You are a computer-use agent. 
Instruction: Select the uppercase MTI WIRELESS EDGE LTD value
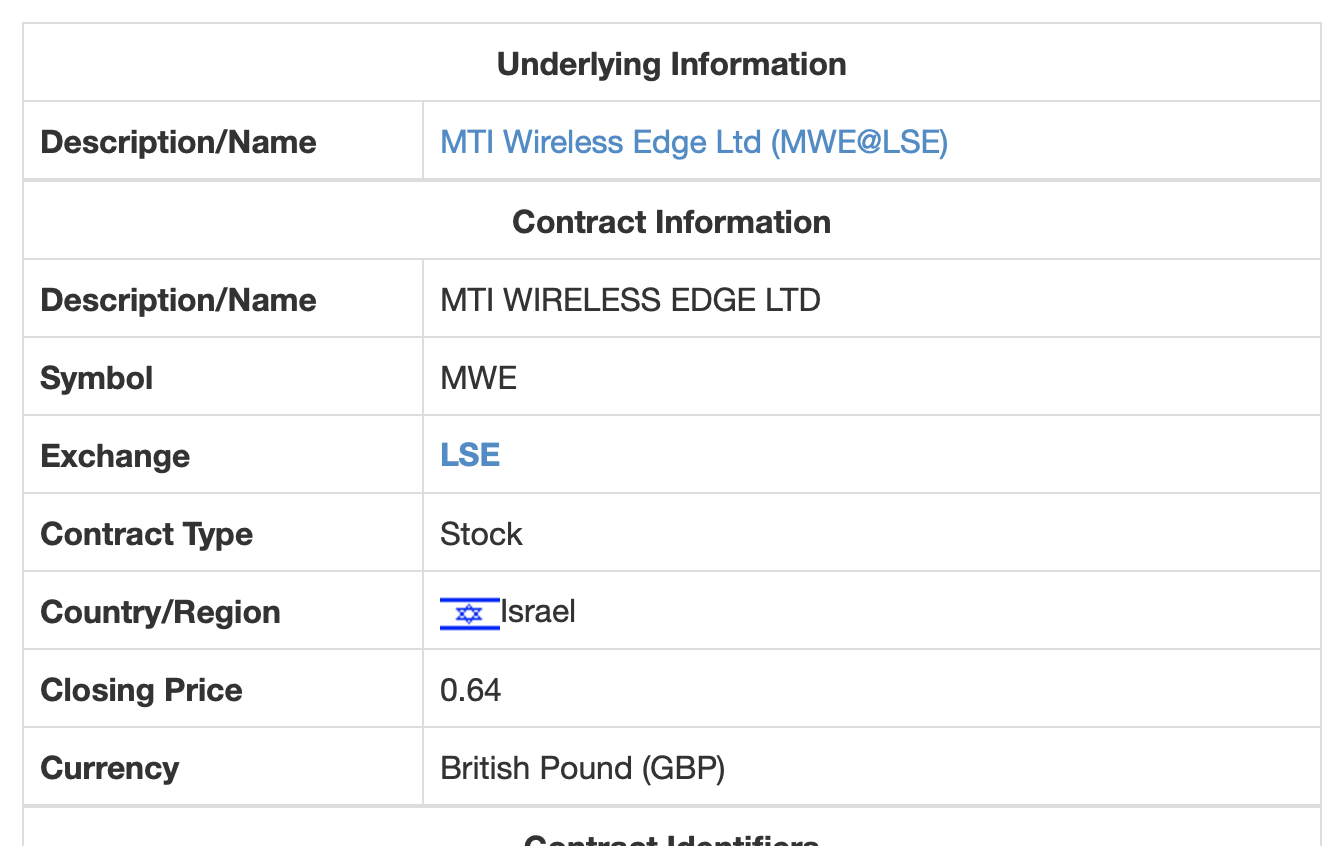630,300
